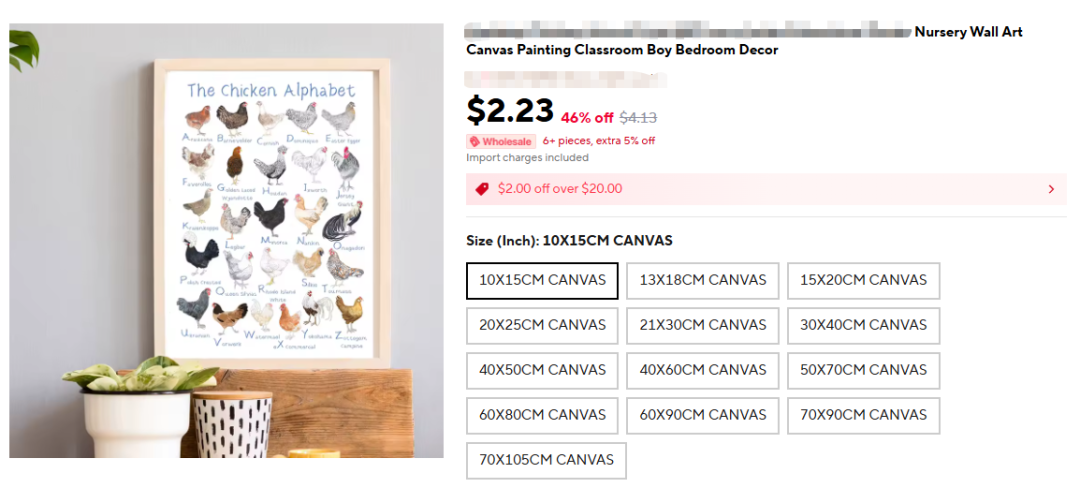Select the 10X15CM CANVAS size option

(542, 280)
